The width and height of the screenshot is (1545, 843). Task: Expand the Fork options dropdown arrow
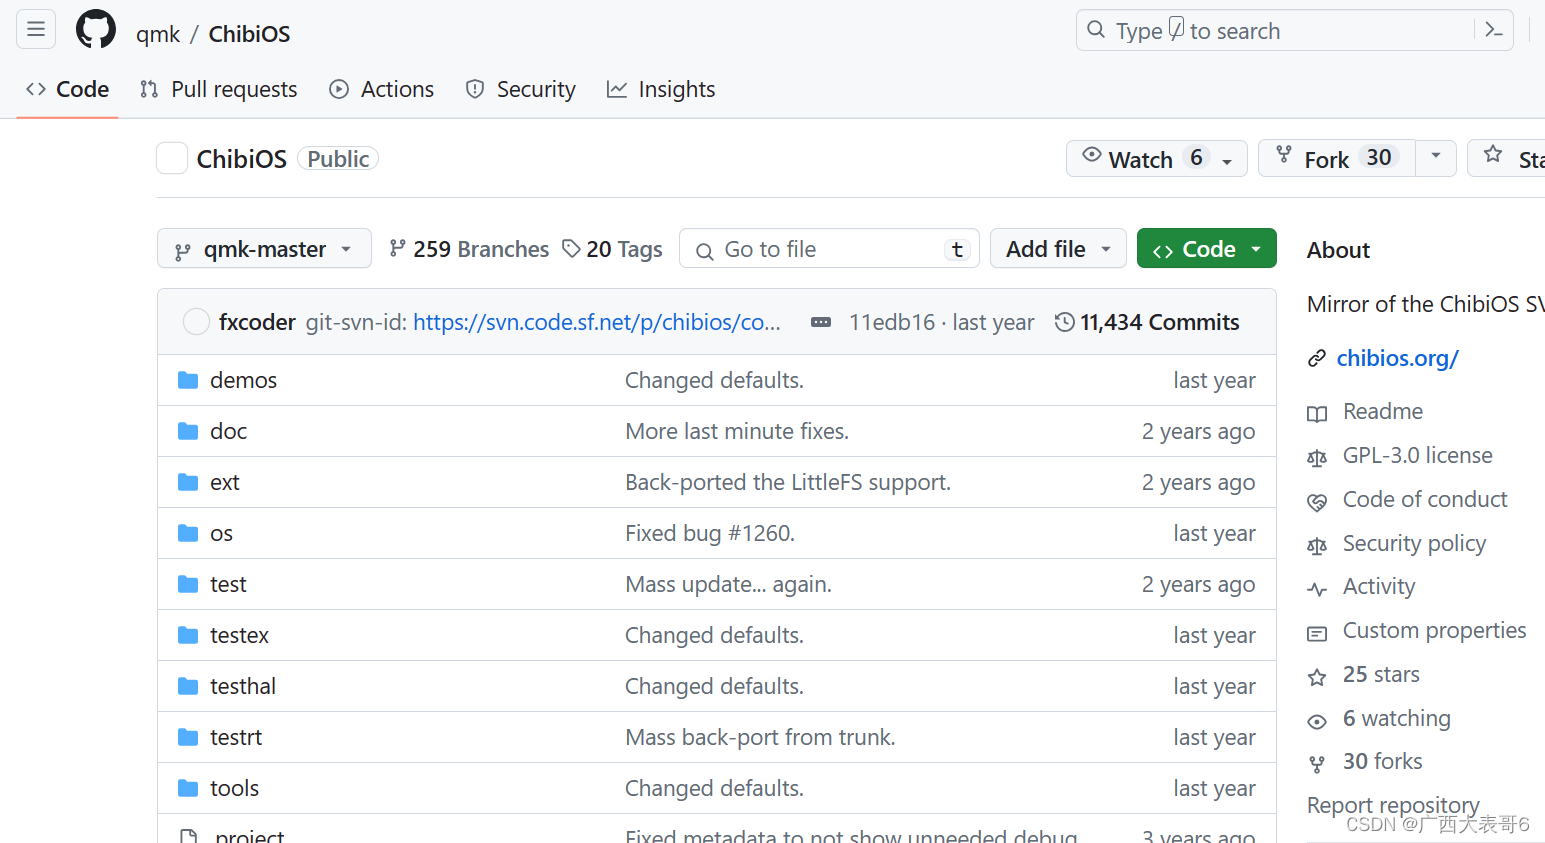(x=1436, y=157)
